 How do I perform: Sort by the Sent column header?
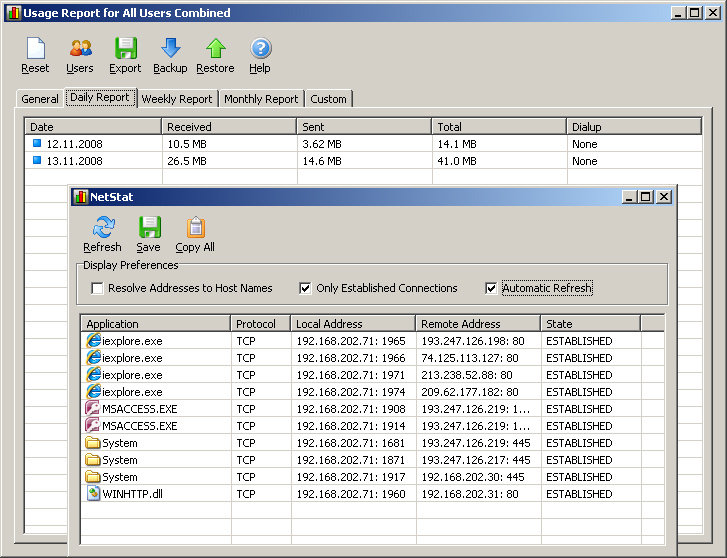364,127
